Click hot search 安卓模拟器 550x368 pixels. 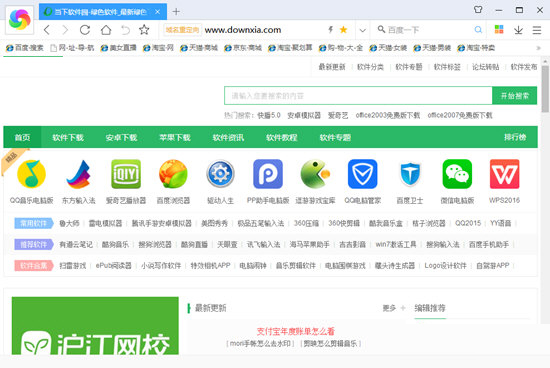click(304, 115)
